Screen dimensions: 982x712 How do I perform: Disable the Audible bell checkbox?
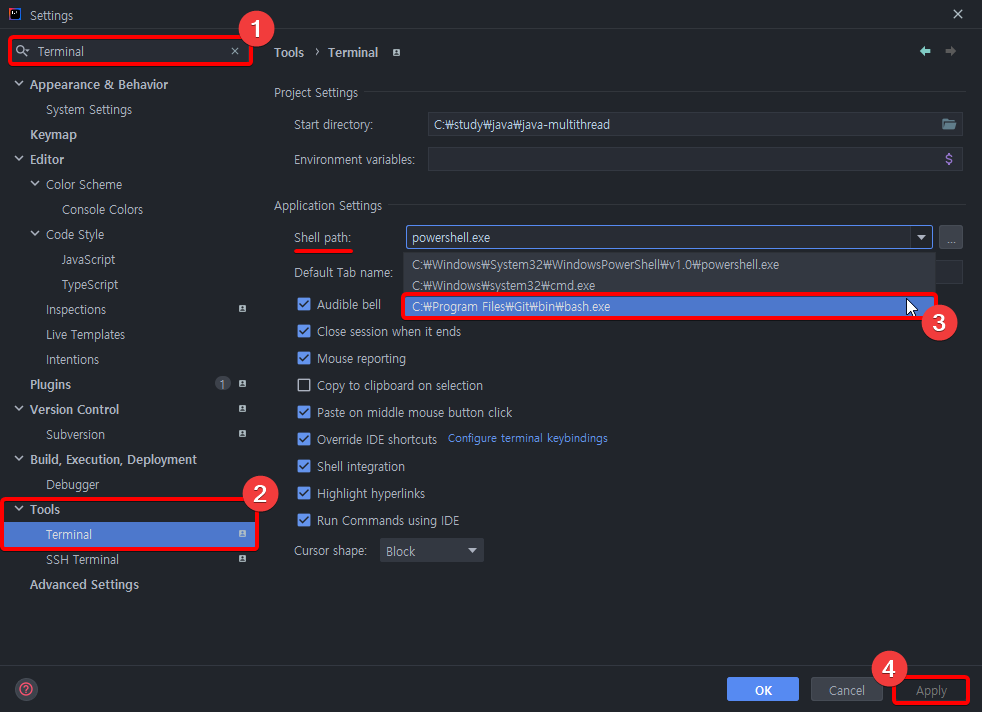coord(304,304)
